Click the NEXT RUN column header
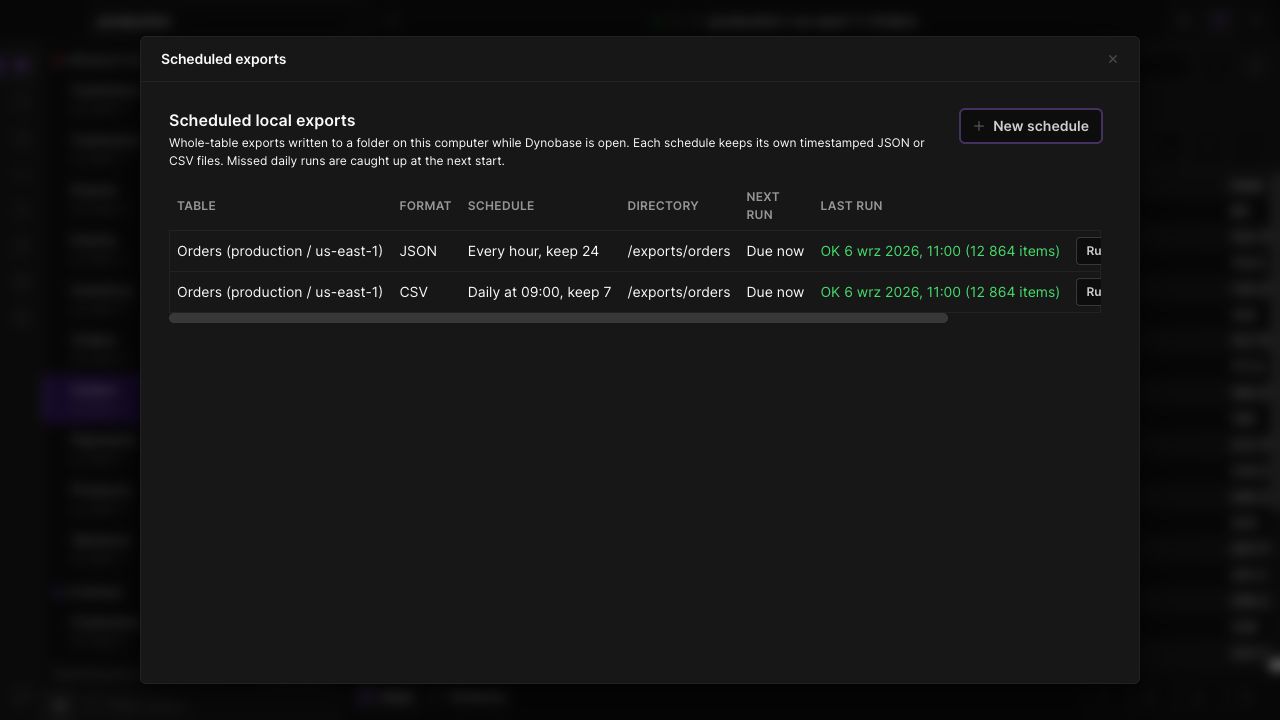 tap(763, 206)
